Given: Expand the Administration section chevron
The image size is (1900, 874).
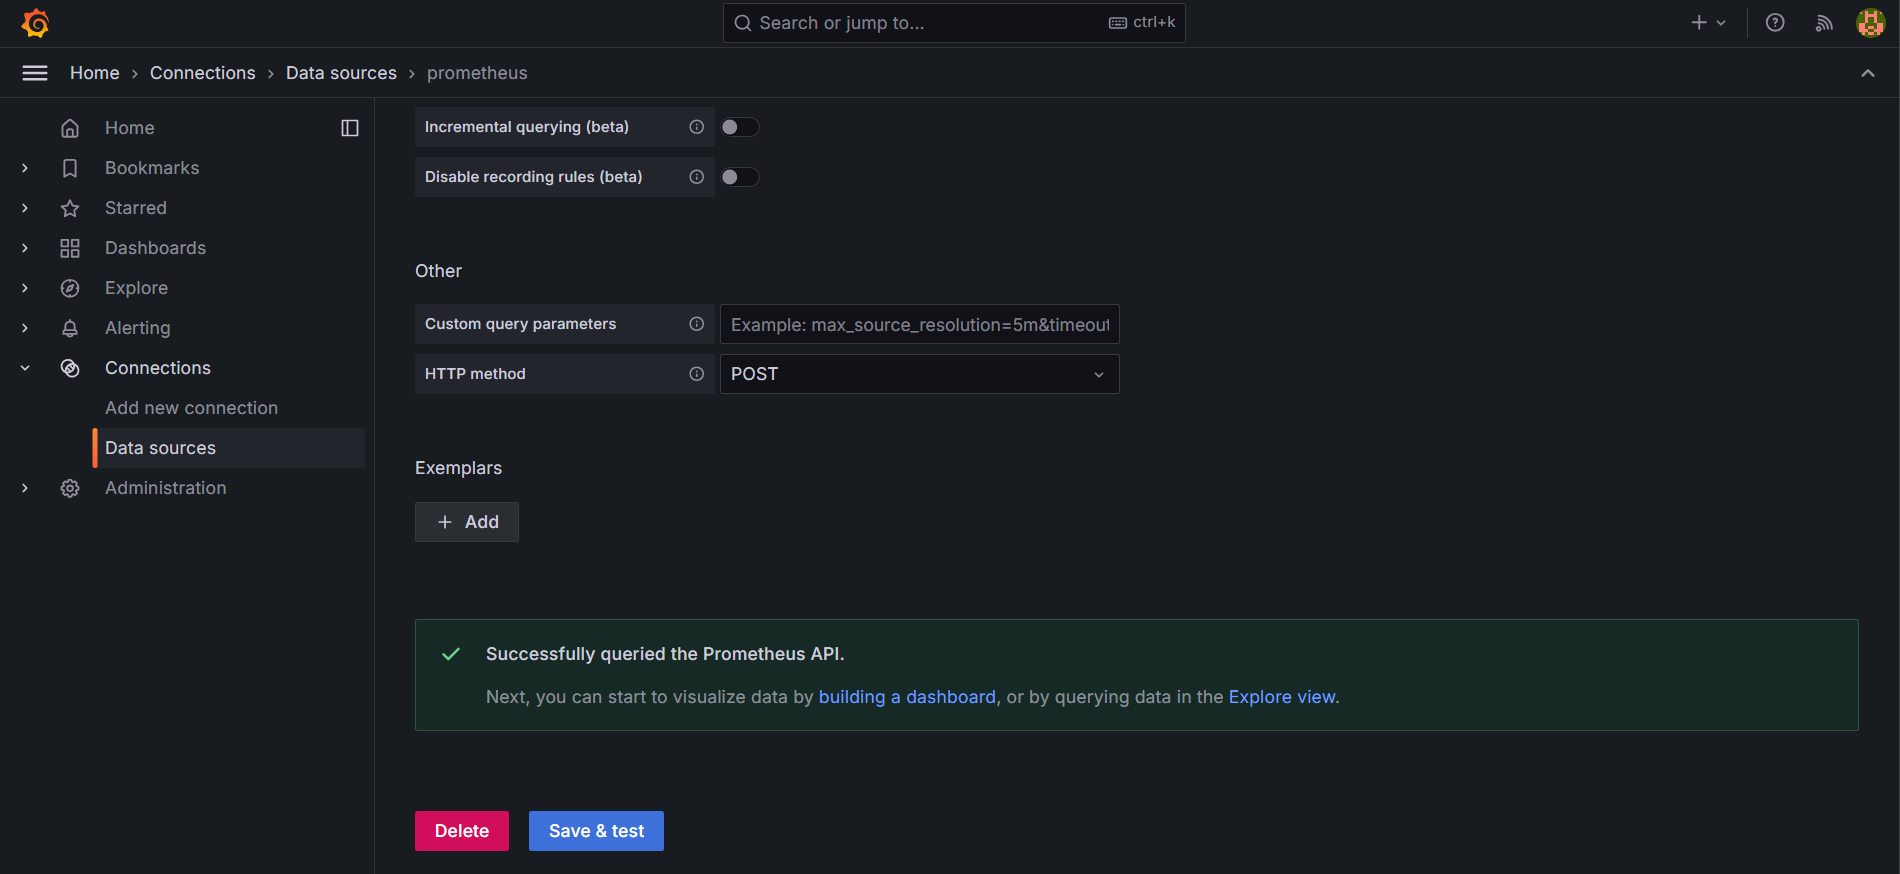Looking at the screenshot, I should [25, 488].
